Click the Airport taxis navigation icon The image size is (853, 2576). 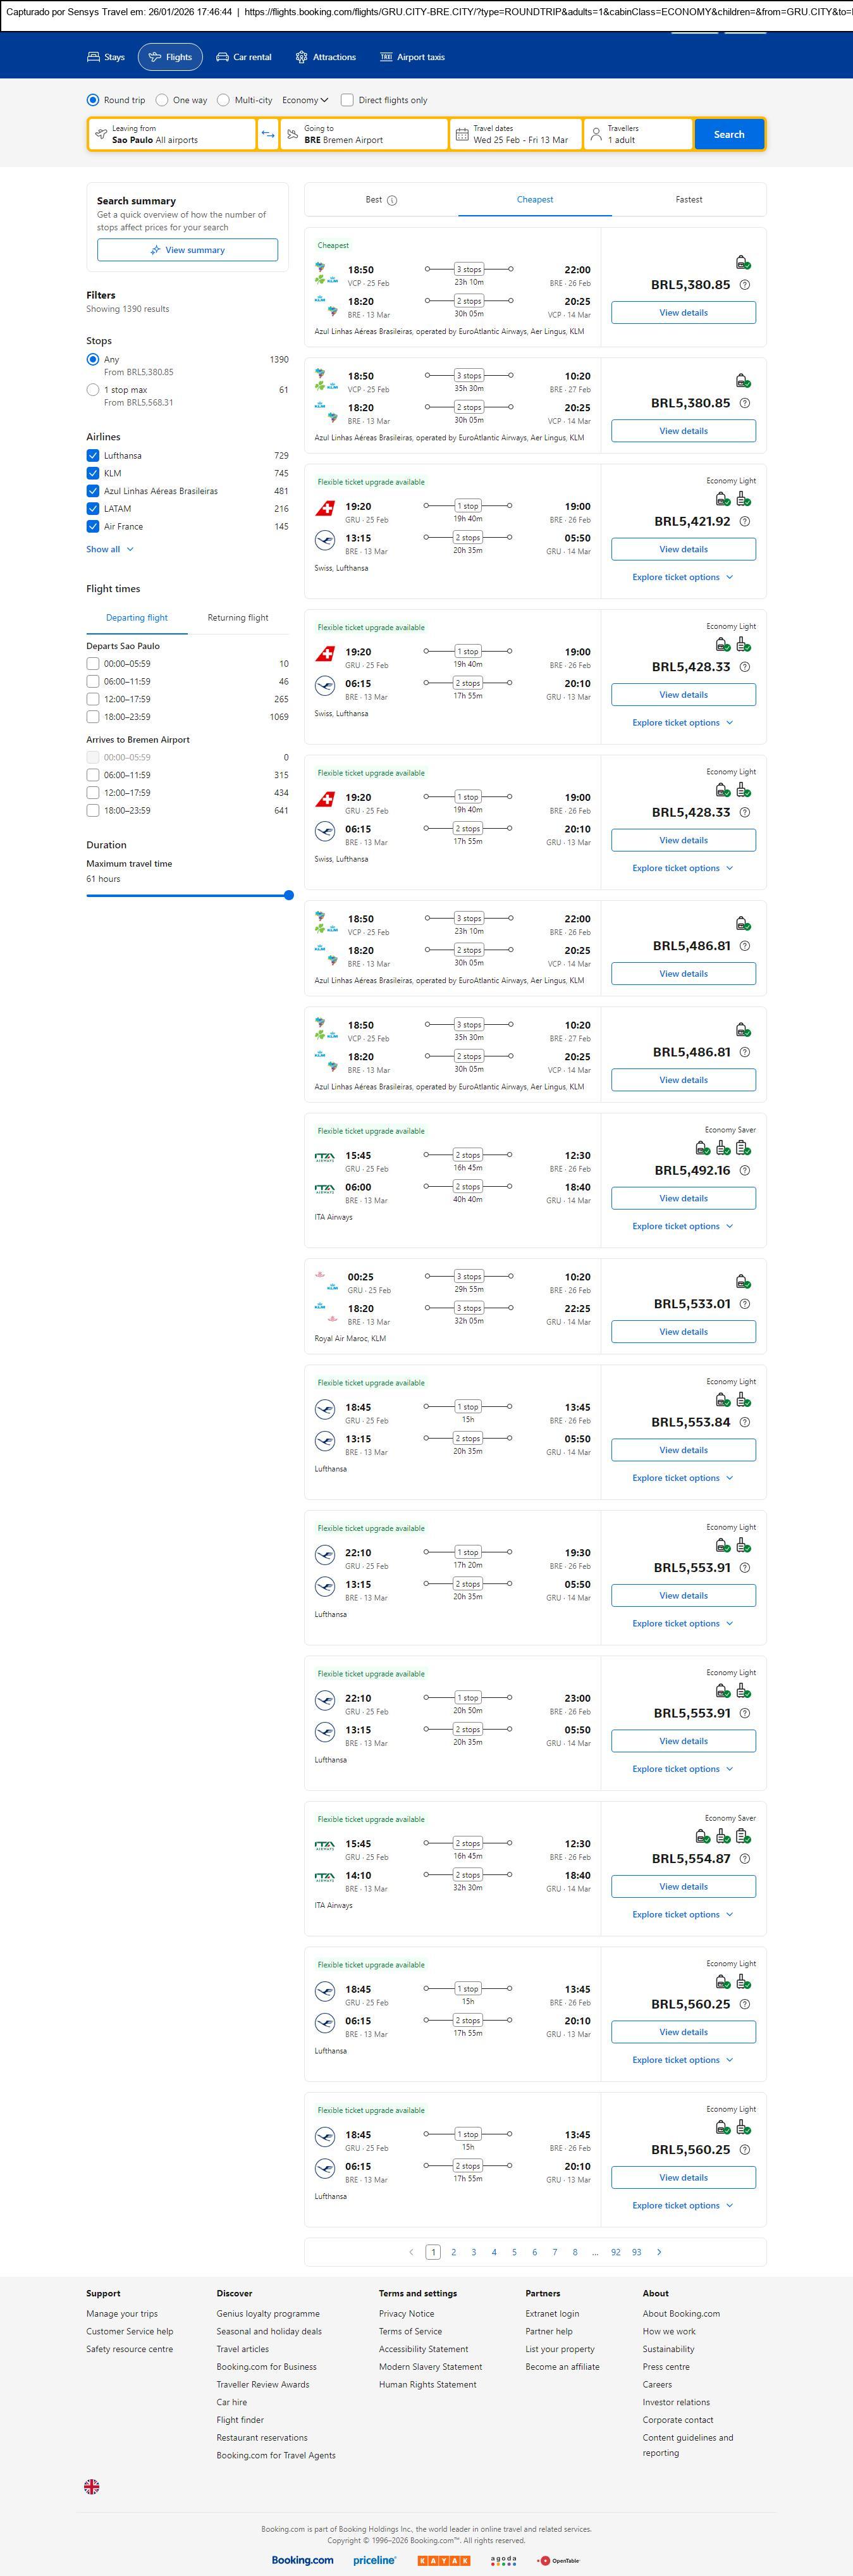coord(386,57)
